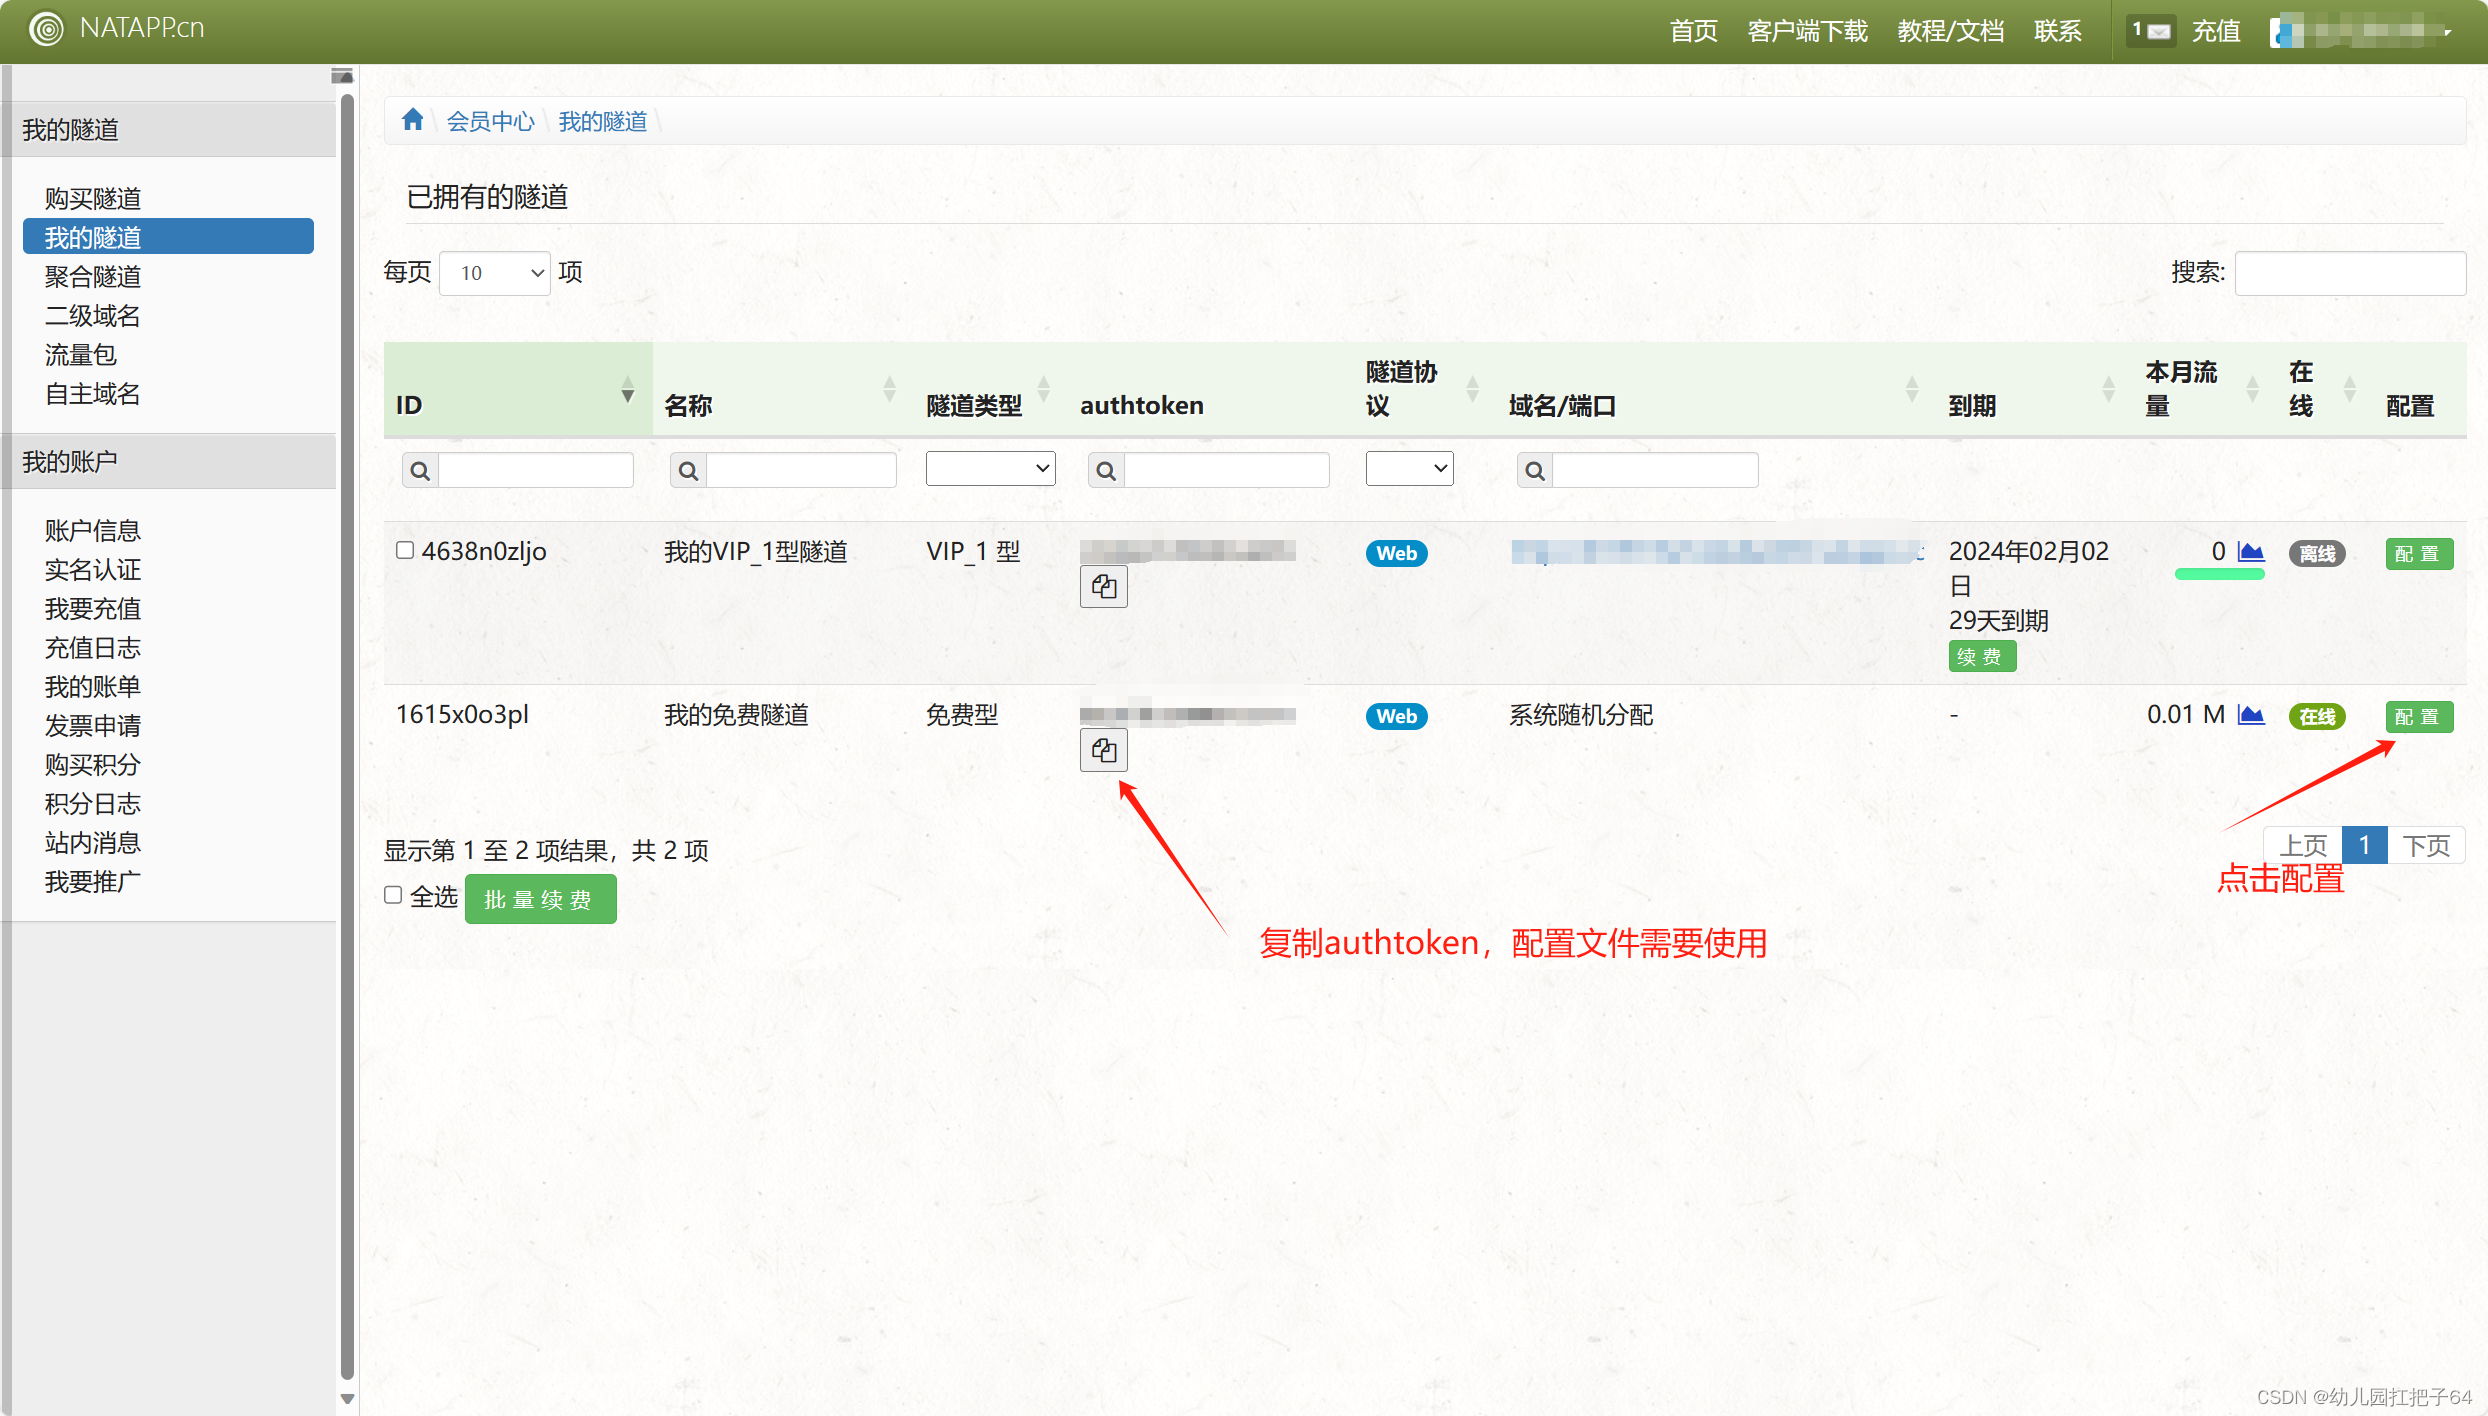Image resolution: width=2488 pixels, height=1416 pixels.
Task: Open 客户端下载 in the top menu
Action: coord(1807,31)
